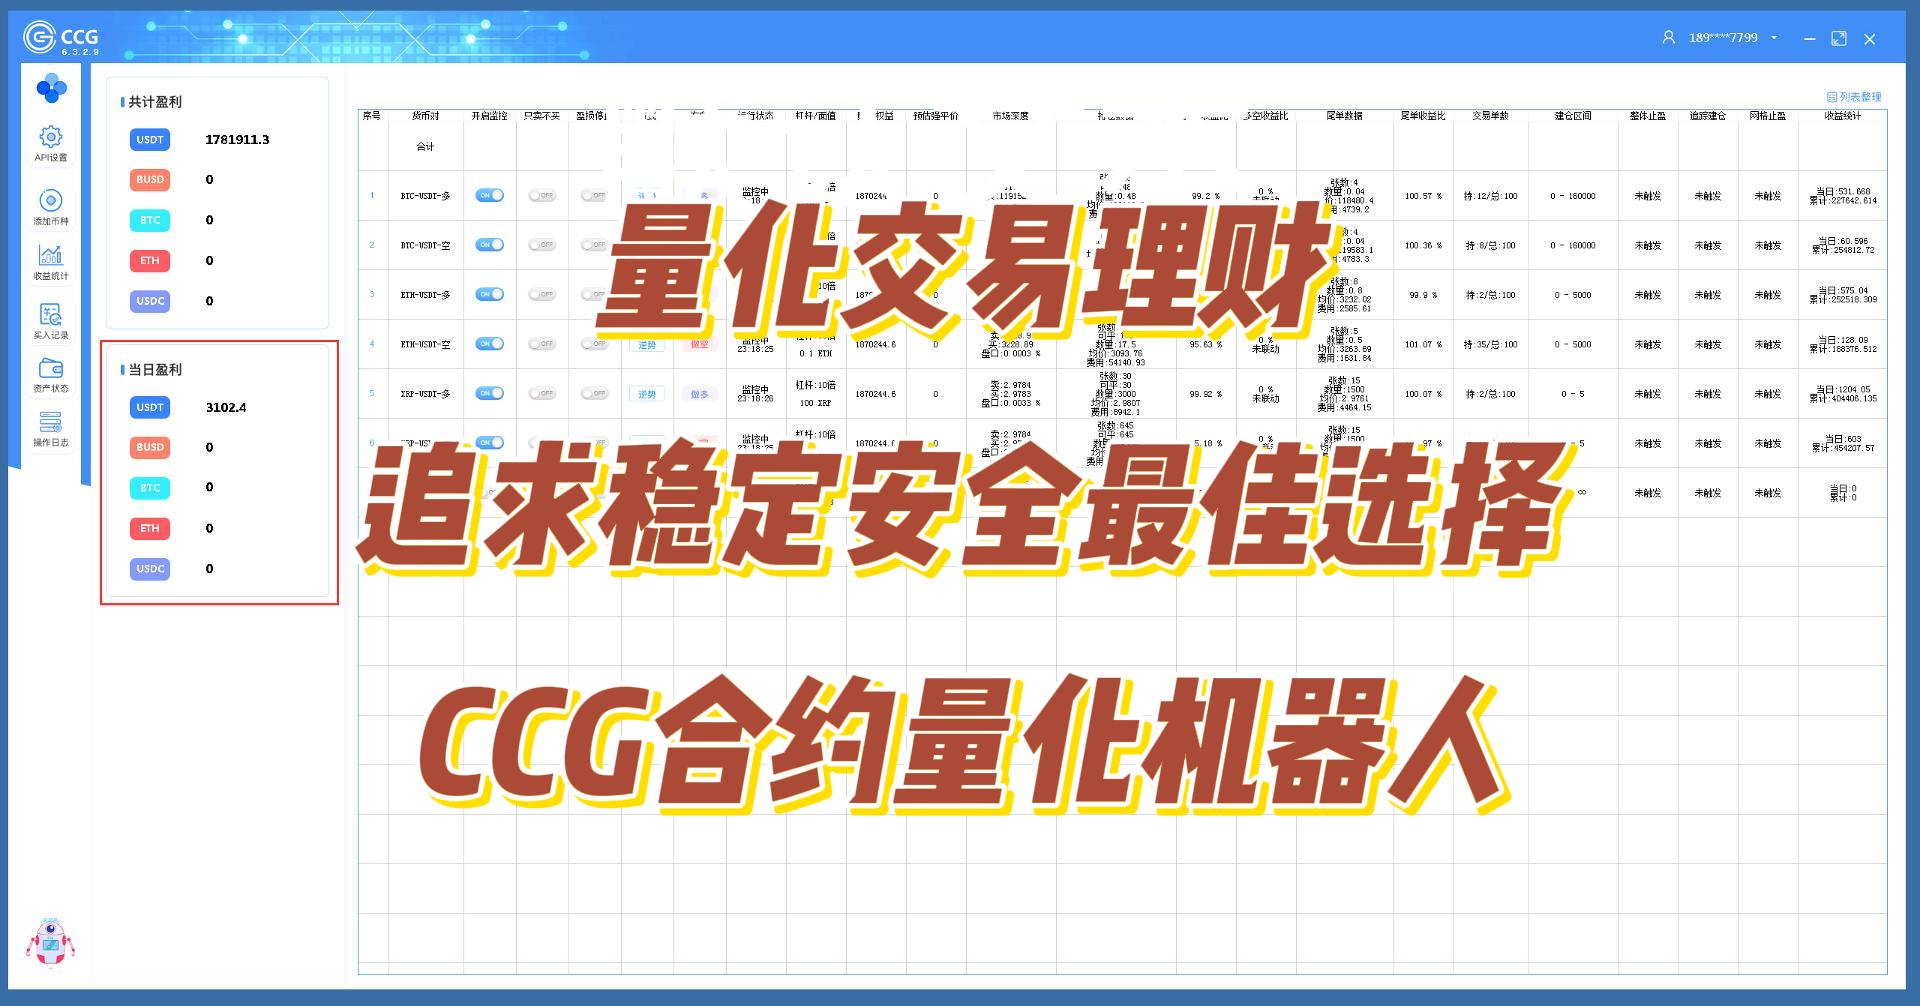Select the XRP-USDT-多 currency pair cell
Viewport: 1920px width, 1006px height.
click(x=425, y=394)
